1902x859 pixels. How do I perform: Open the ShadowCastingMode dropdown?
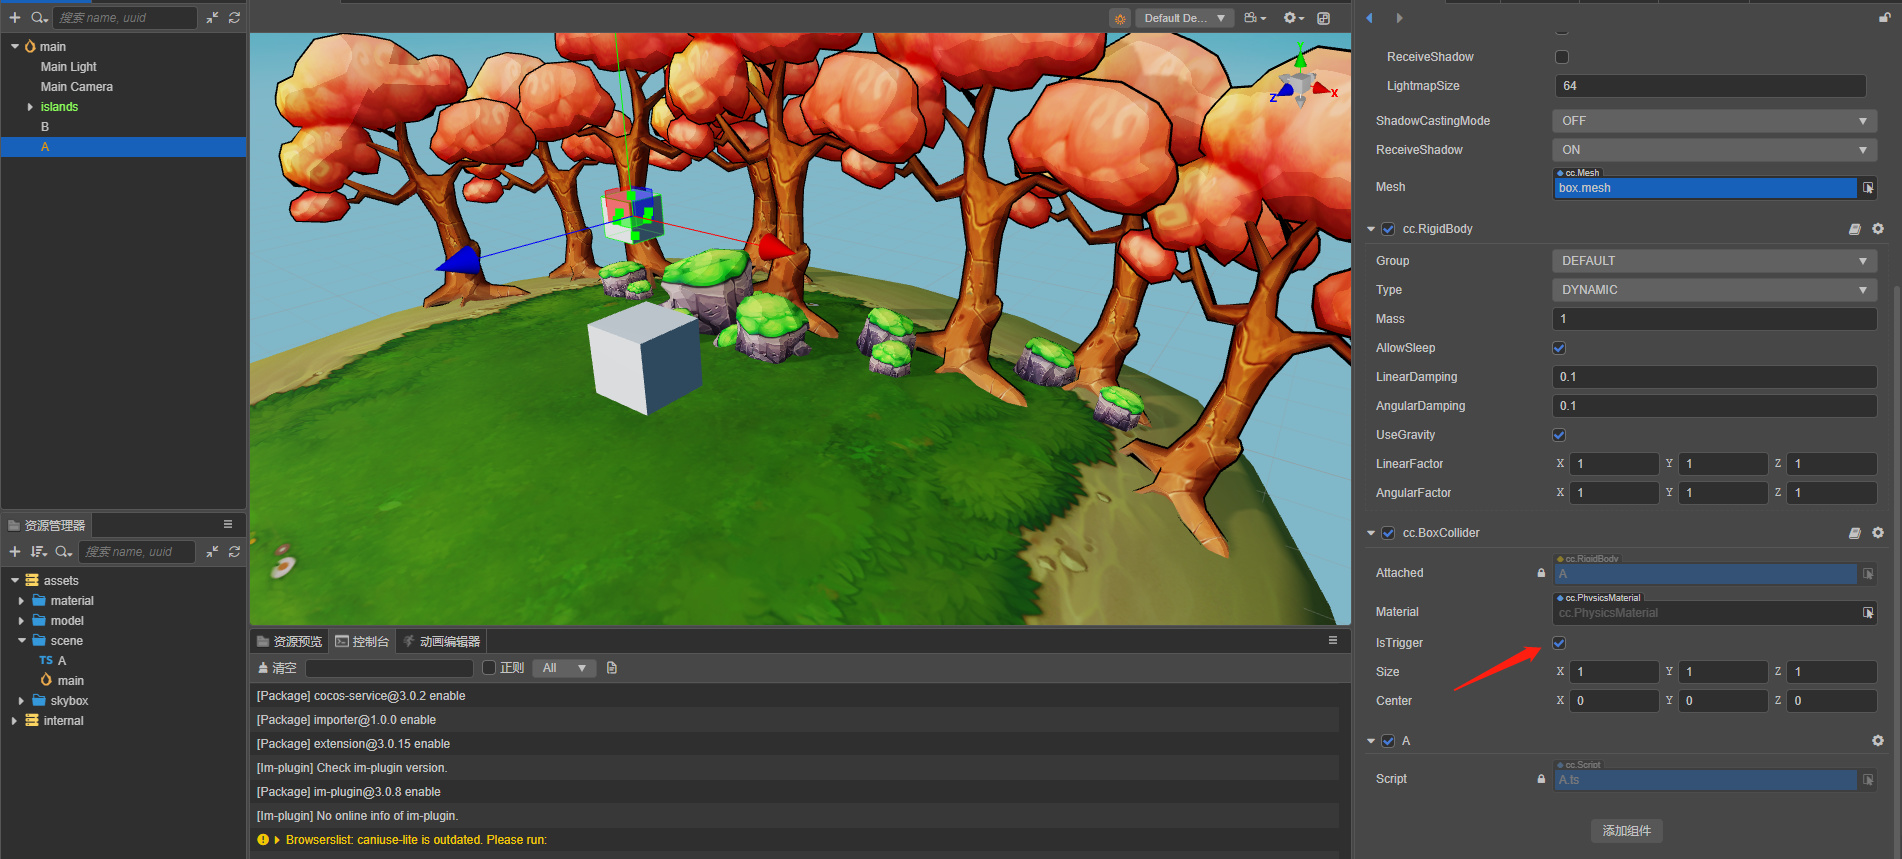point(1714,121)
